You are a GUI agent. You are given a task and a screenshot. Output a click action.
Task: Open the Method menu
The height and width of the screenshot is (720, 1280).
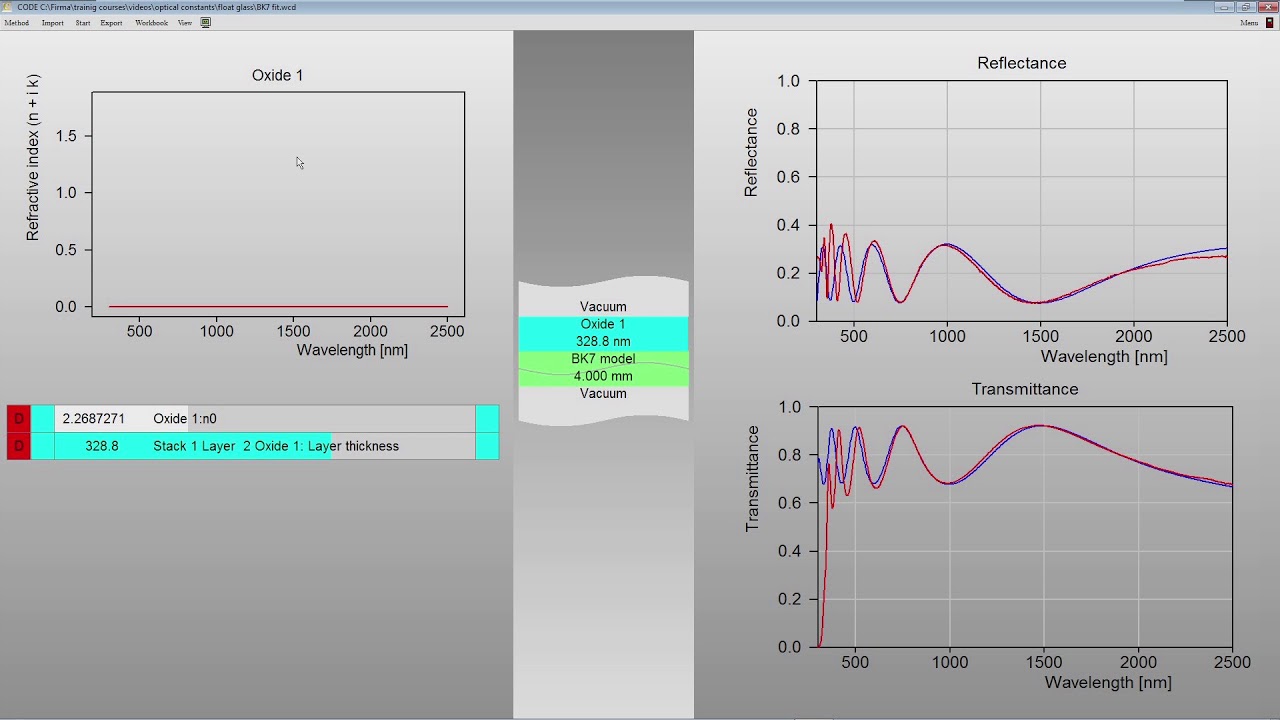point(17,23)
